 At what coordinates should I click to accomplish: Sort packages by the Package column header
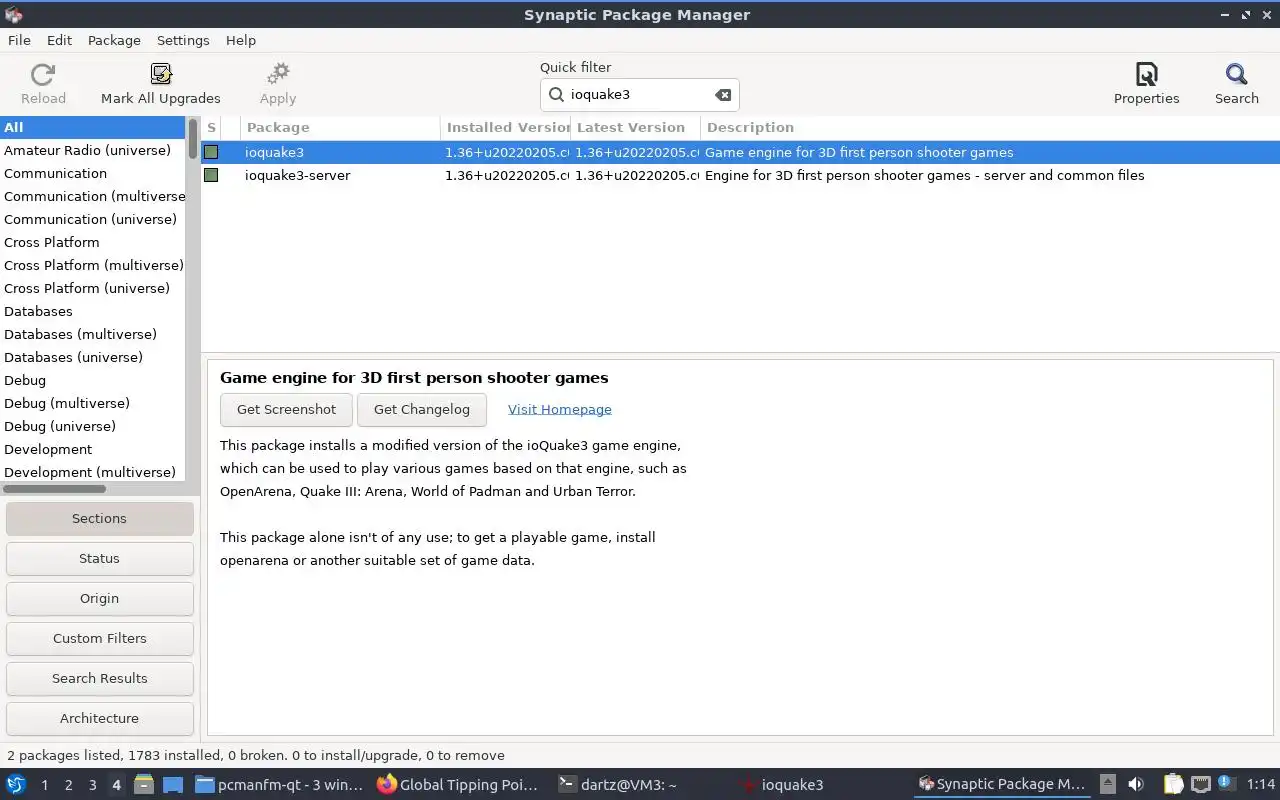[340, 127]
